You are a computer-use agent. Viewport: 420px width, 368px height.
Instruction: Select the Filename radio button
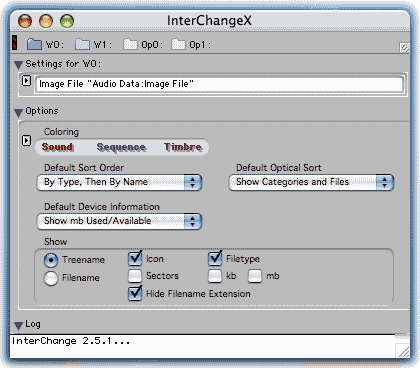tap(51, 278)
